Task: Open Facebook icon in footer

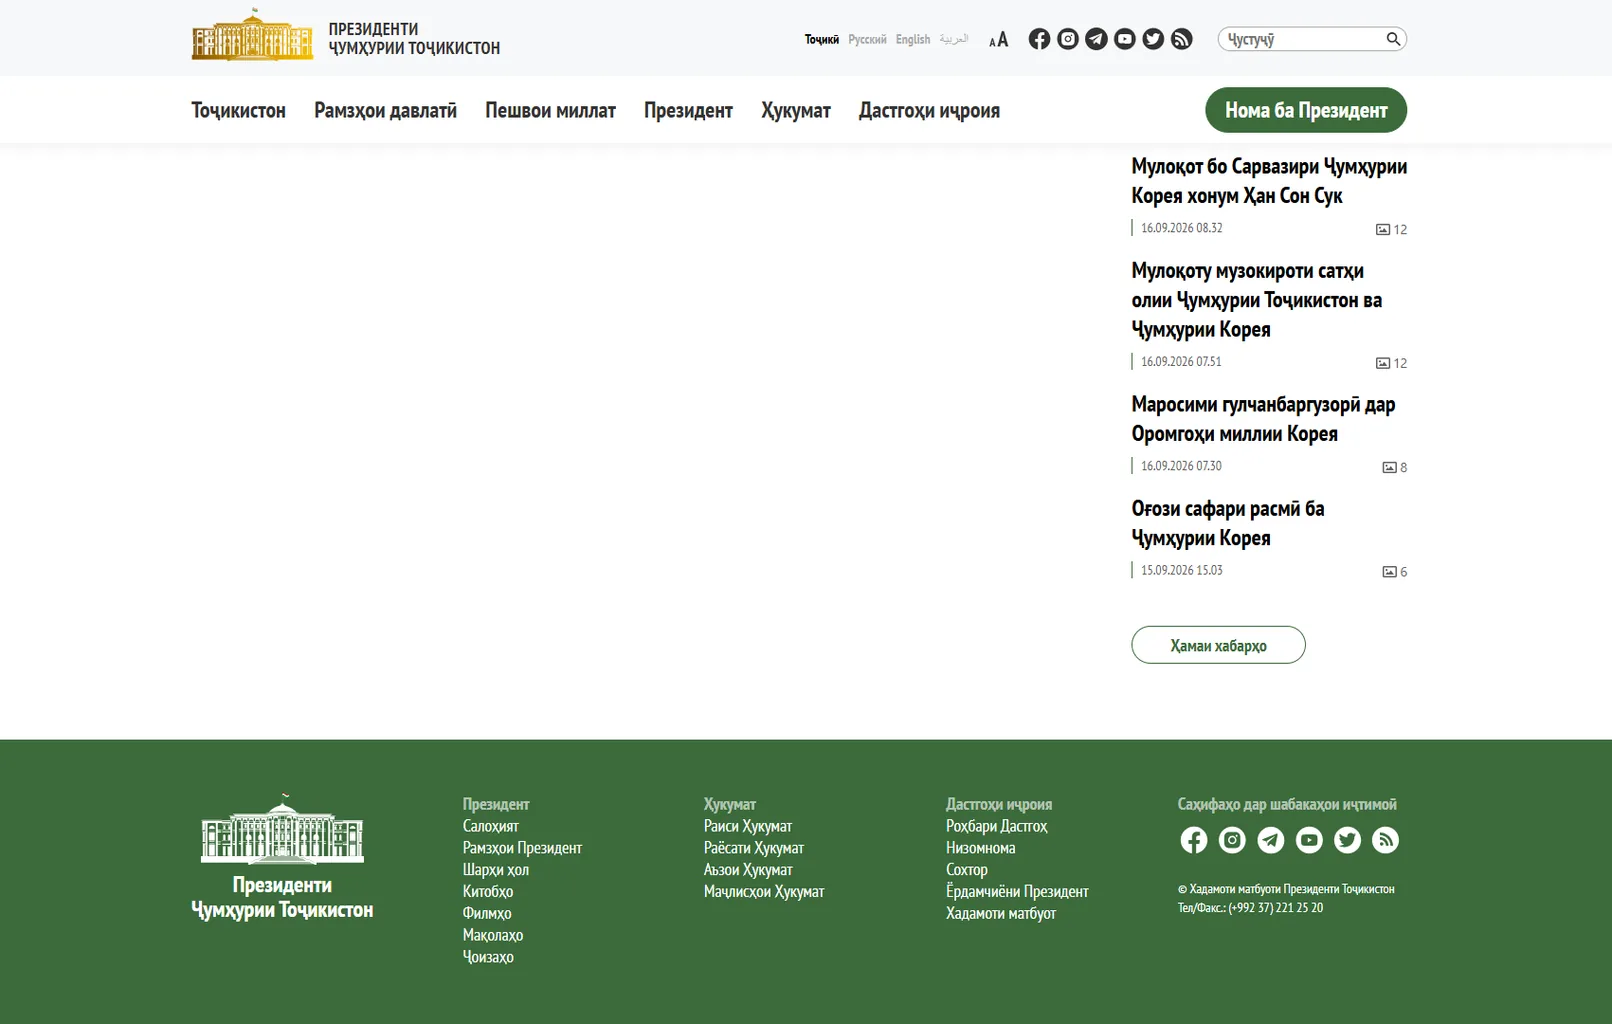Action: (x=1193, y=840)
